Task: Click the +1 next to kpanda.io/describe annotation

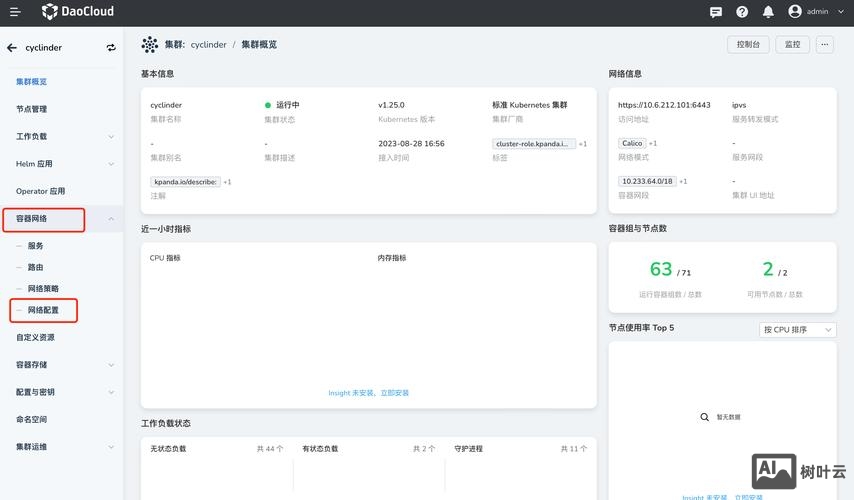Action: click(x=227, y=182)
